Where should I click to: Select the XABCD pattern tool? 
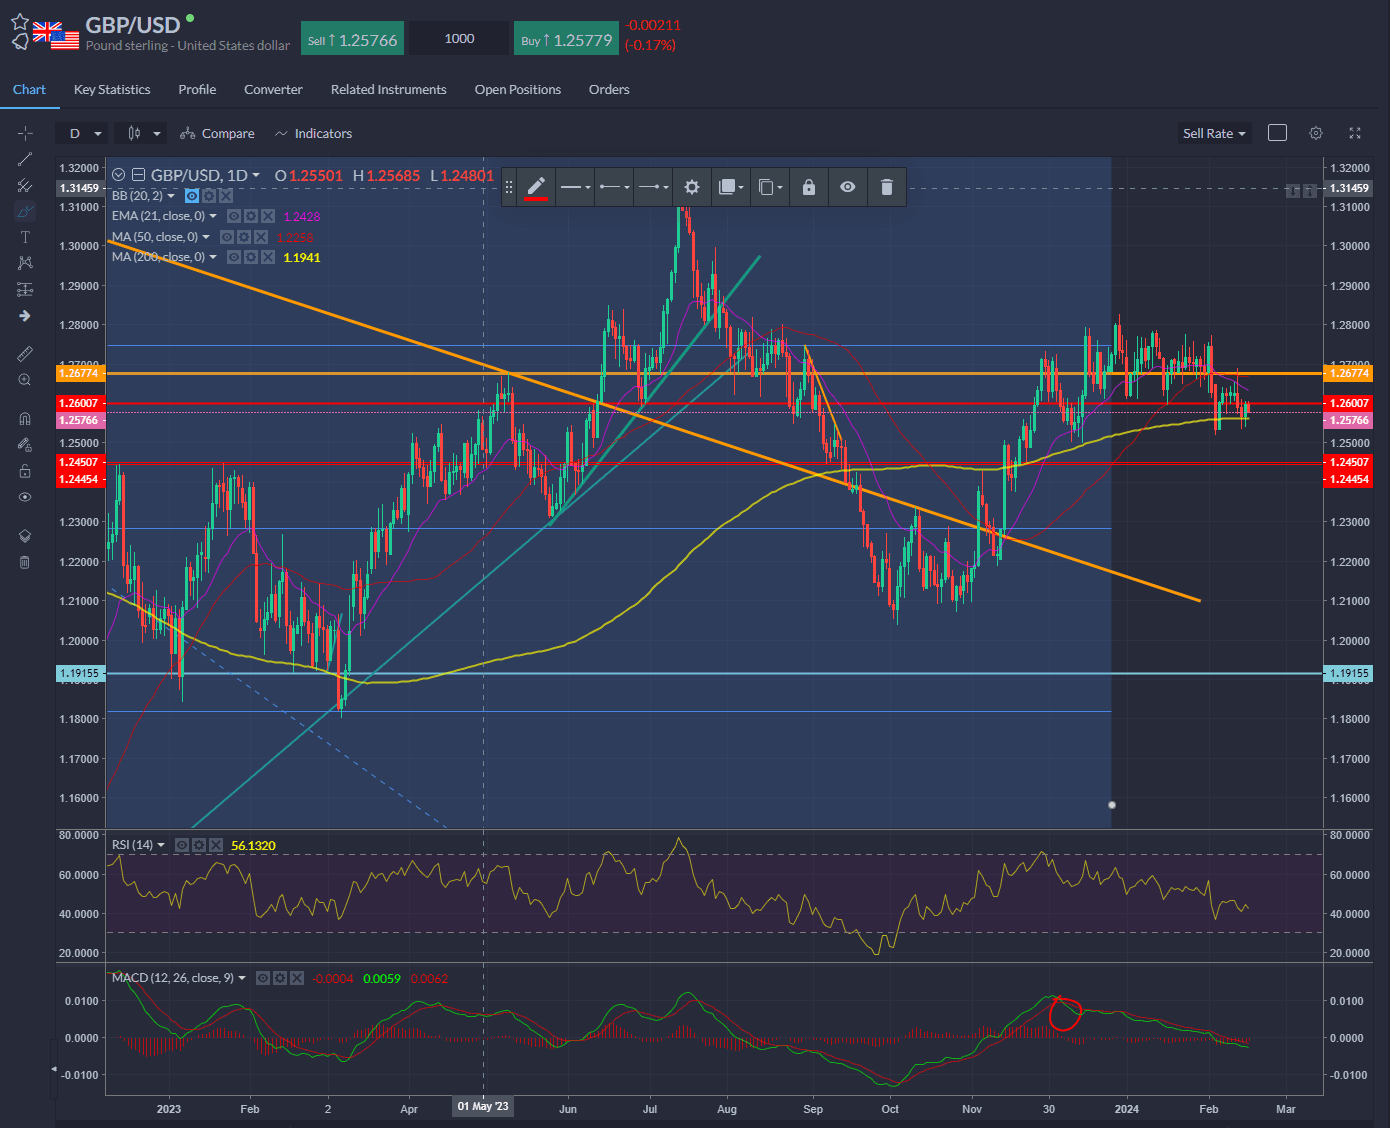point(25,263)
